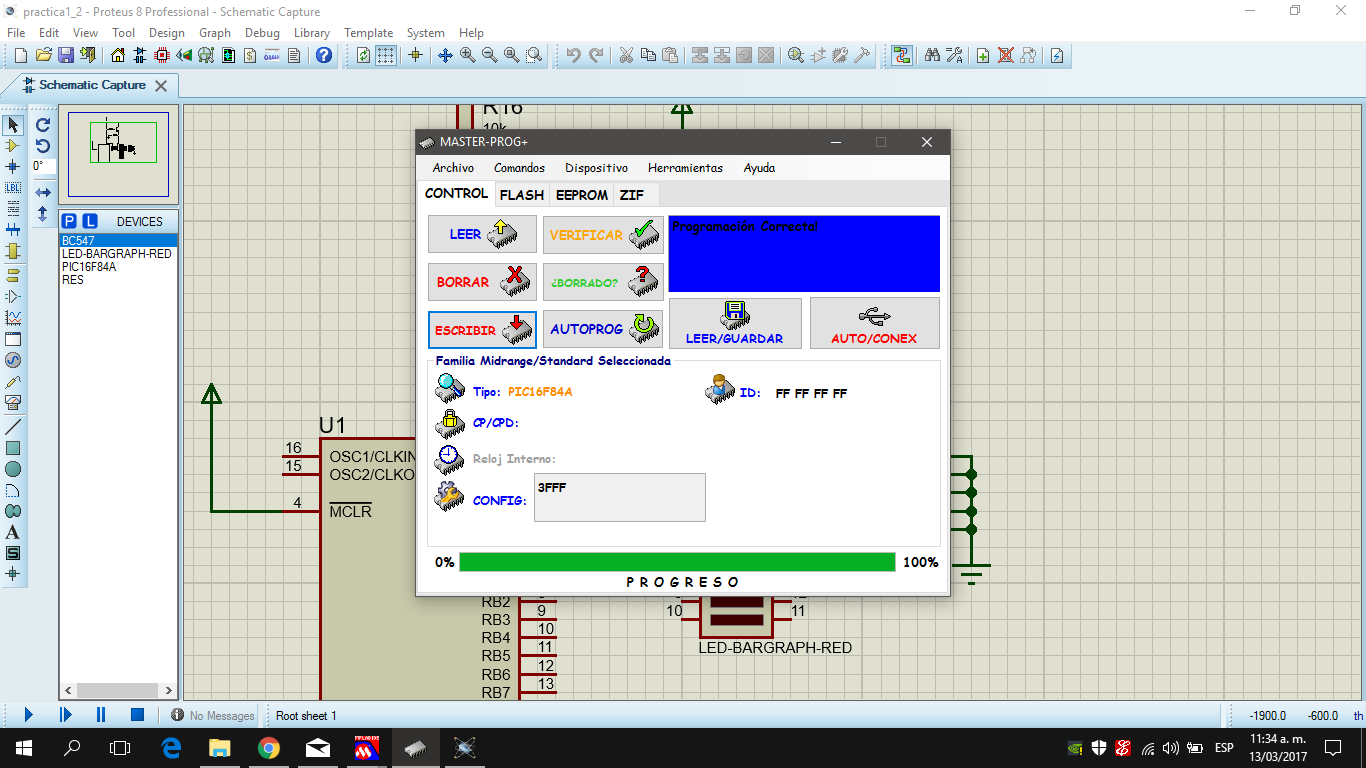Click the Zoom In magnifier icon

[x=468, y=55]
